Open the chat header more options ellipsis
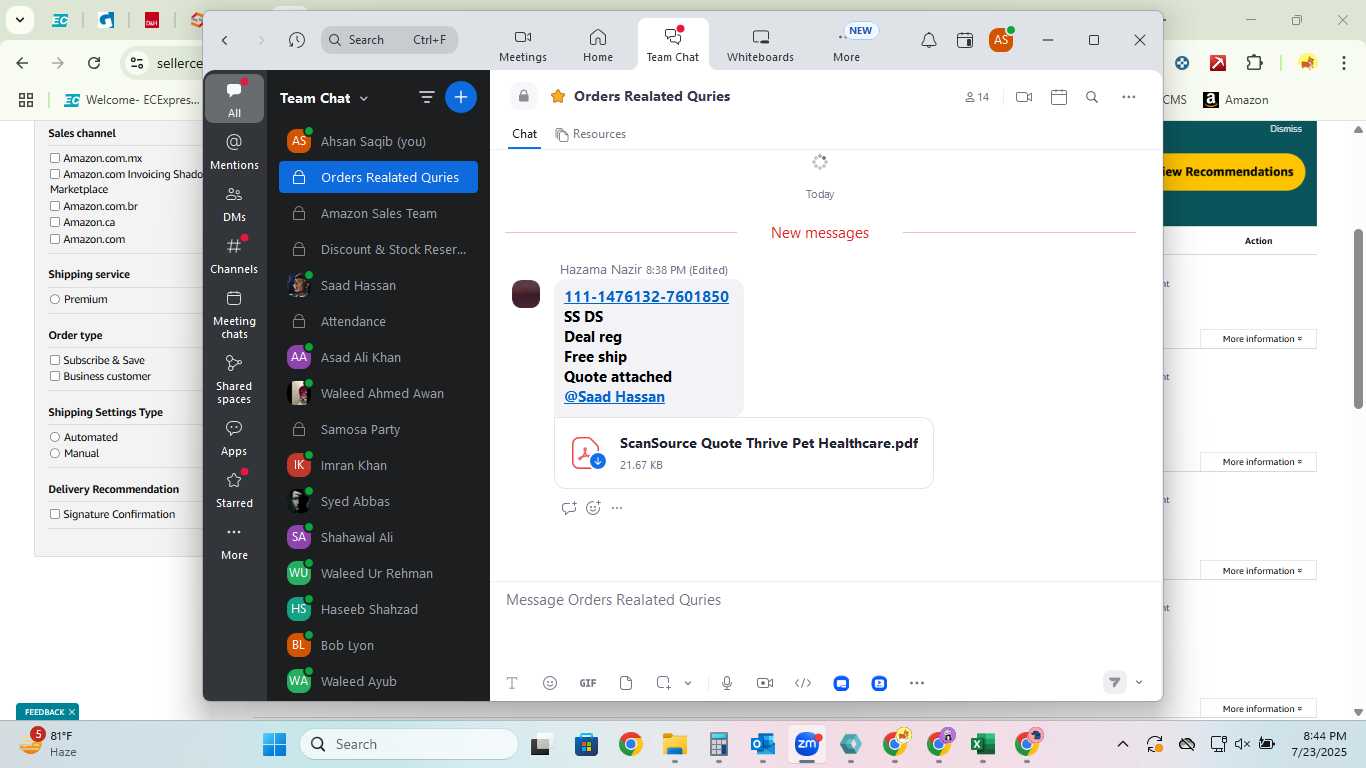The height and width of the screenshot is (768, 1366). pos(1129,97)
